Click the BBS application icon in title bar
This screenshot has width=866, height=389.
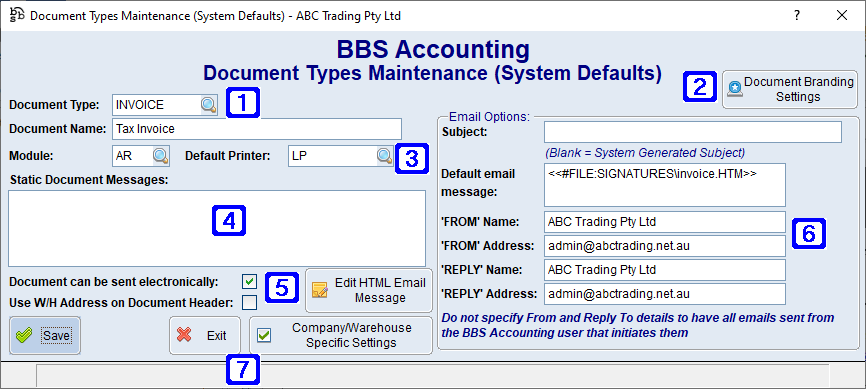tap(17, 15)
